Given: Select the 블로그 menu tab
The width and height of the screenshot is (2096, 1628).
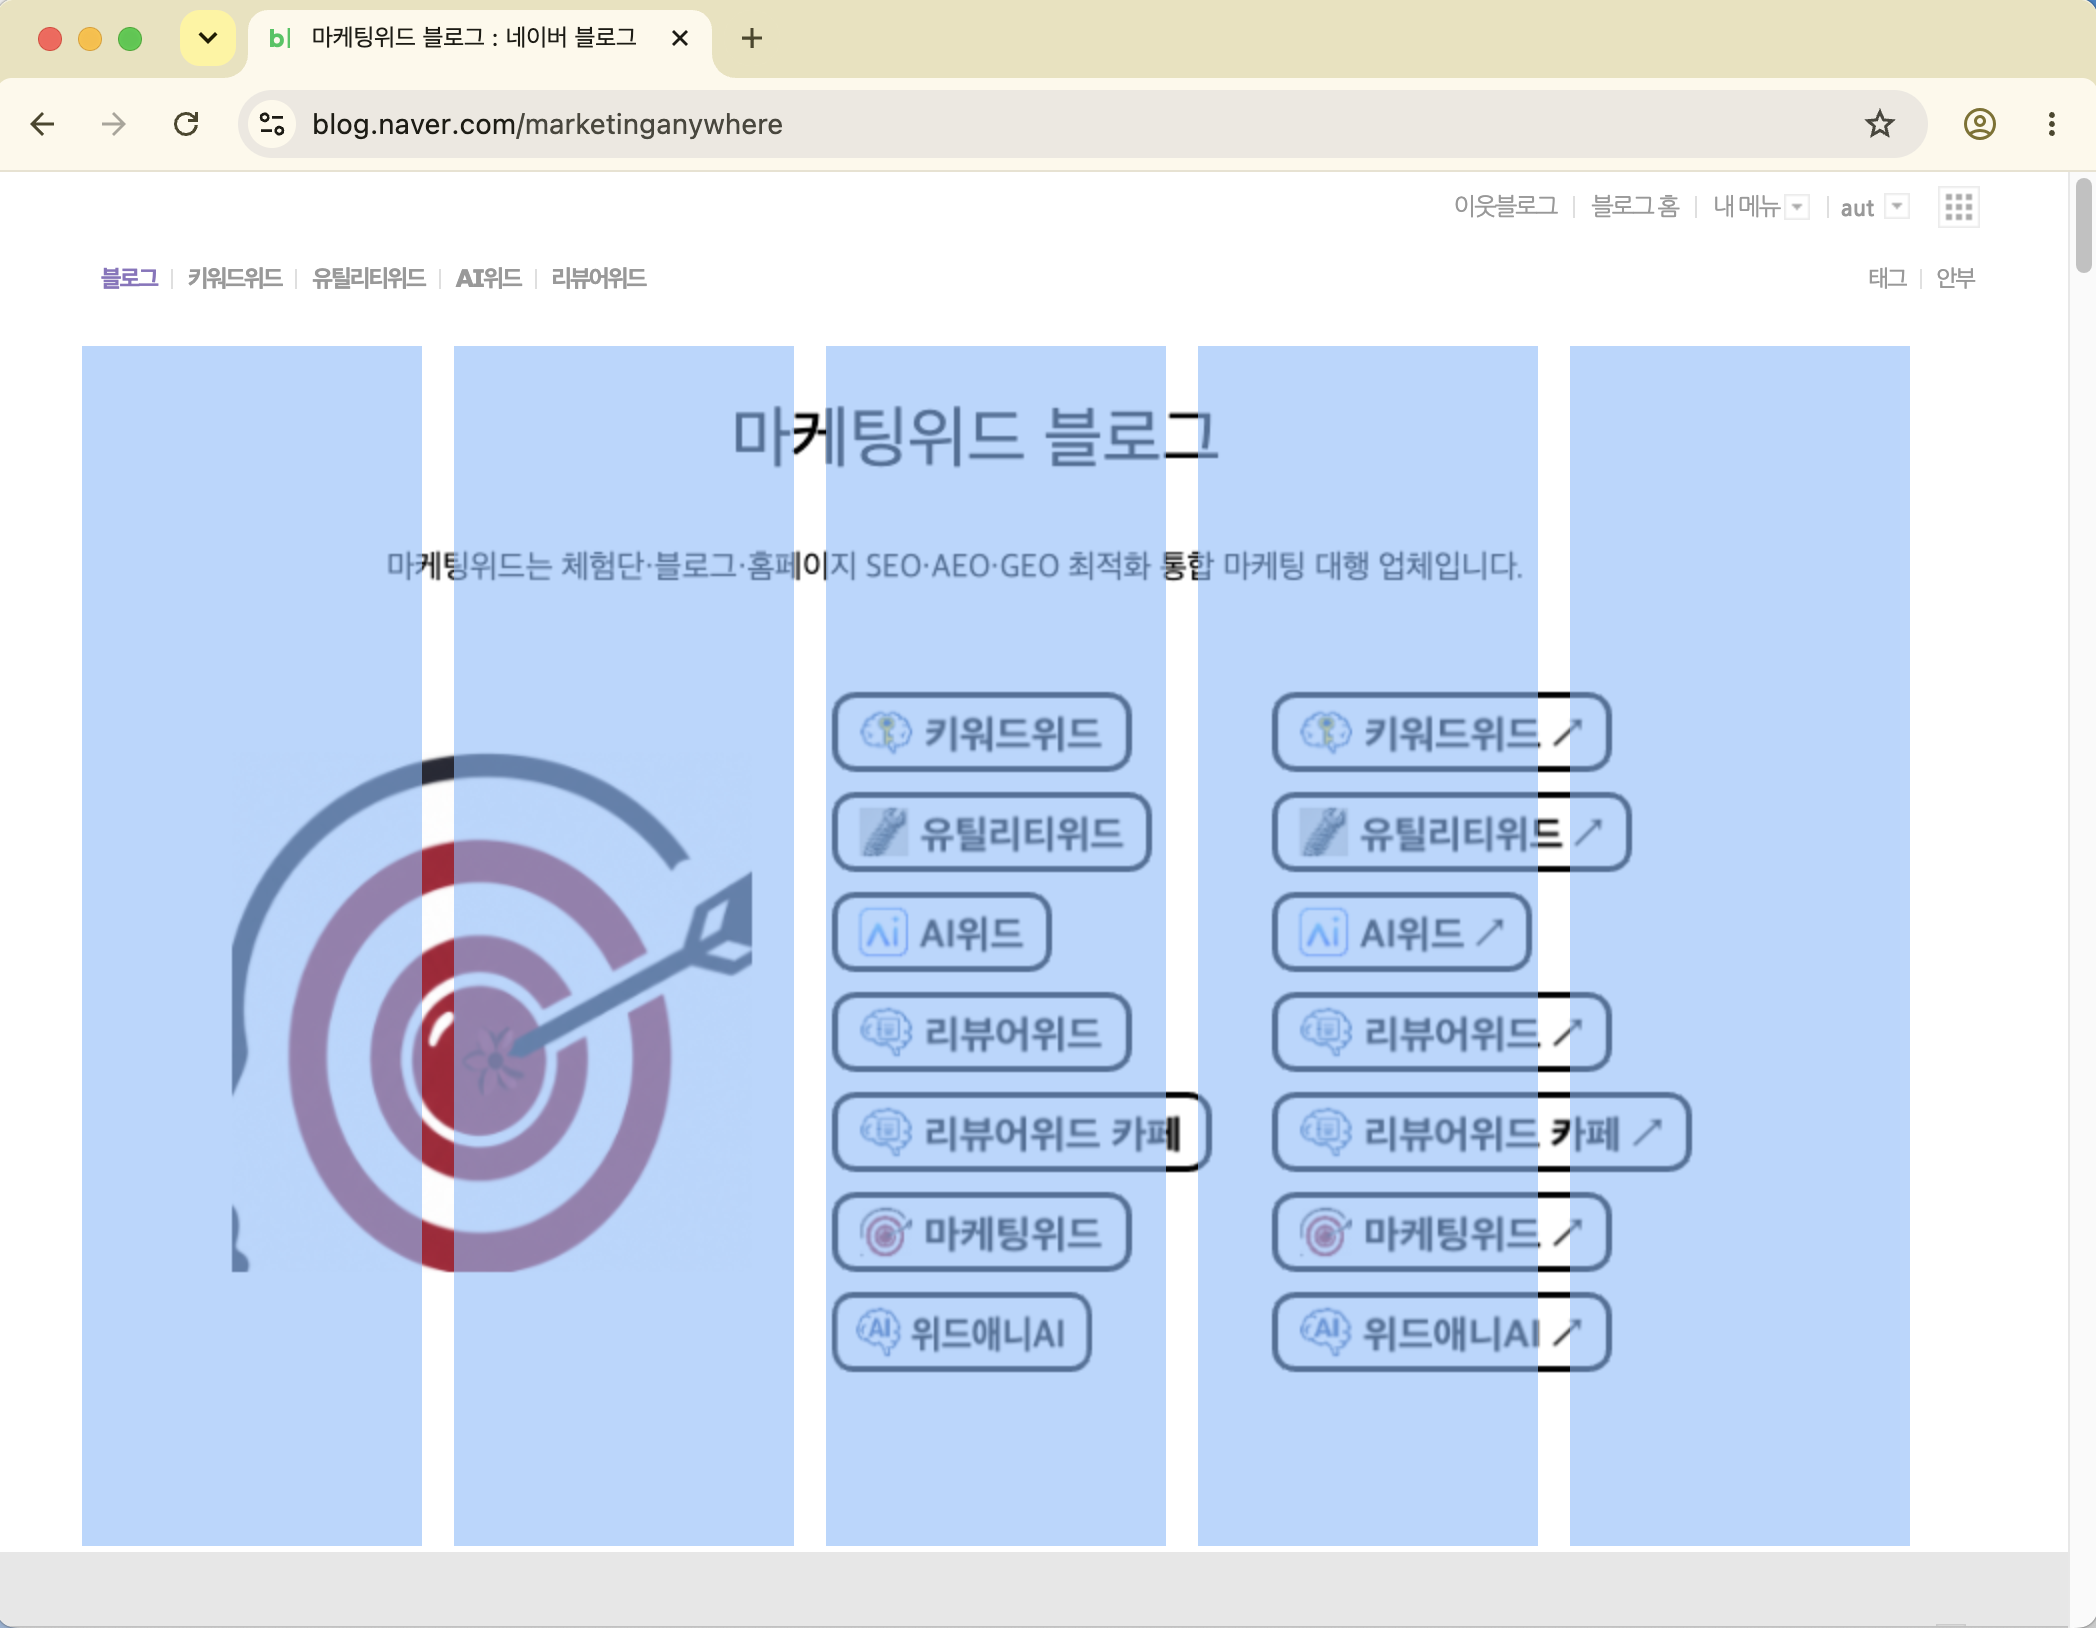Looking at the screenshot, I should tap(129, 278).
